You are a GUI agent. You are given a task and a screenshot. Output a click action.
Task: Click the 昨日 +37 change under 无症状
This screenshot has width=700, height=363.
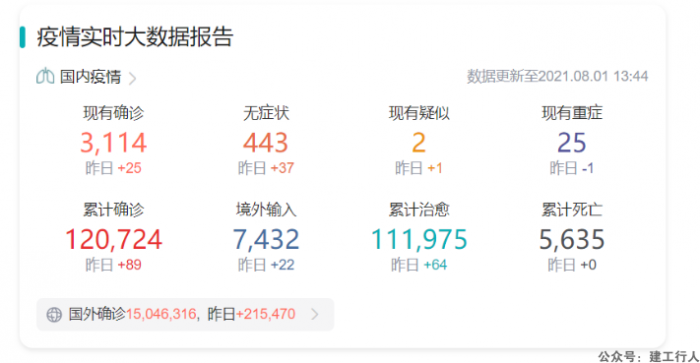266,168
